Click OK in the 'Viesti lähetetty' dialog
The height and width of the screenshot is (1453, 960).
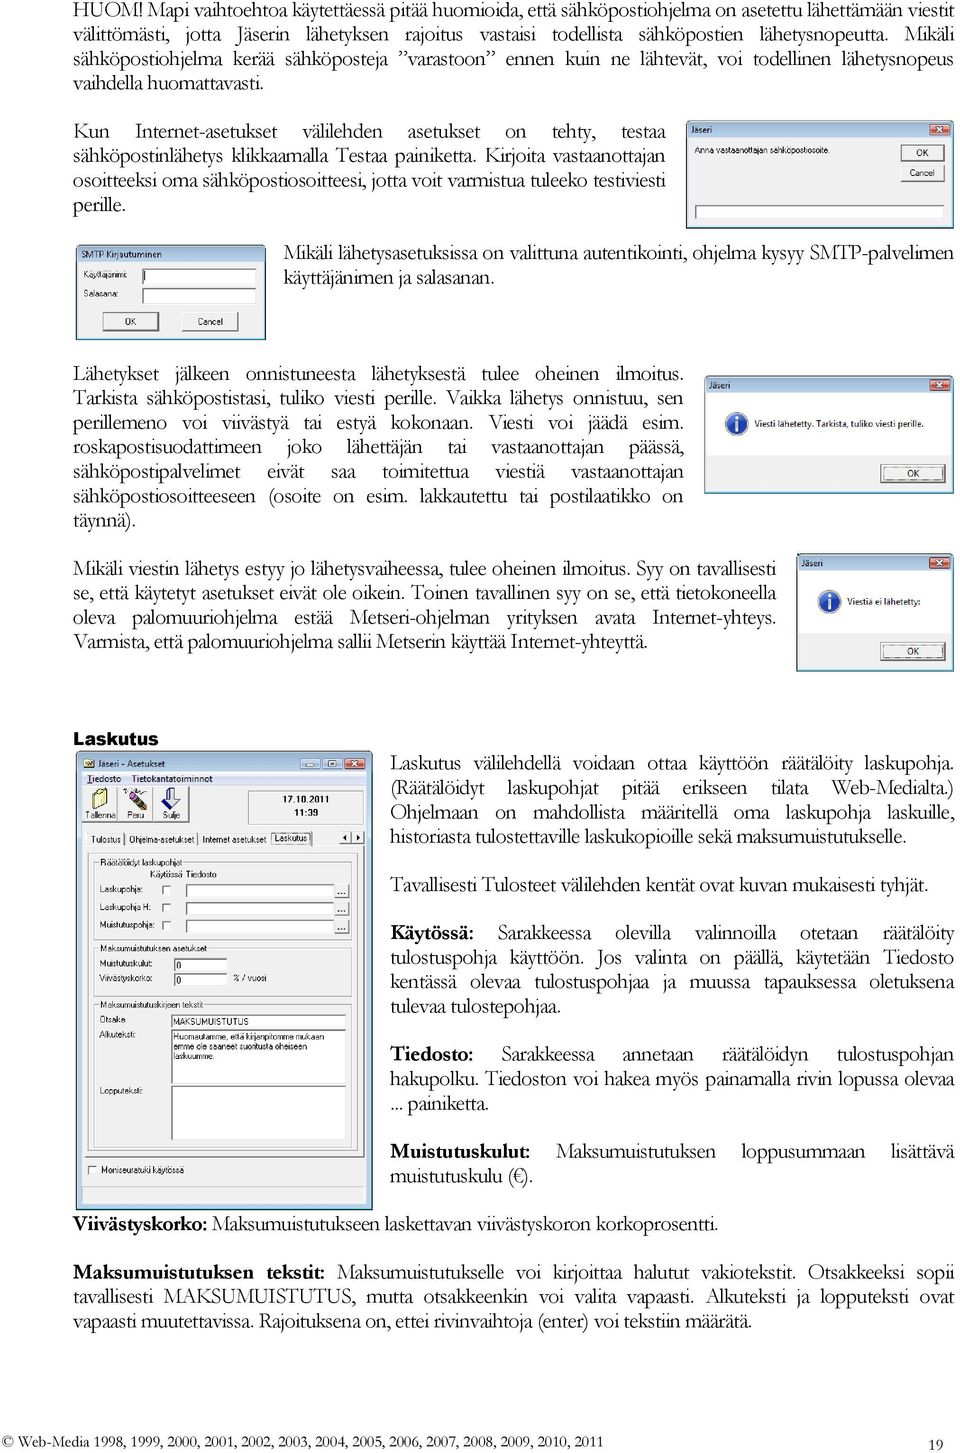click(x=912, y=473)
